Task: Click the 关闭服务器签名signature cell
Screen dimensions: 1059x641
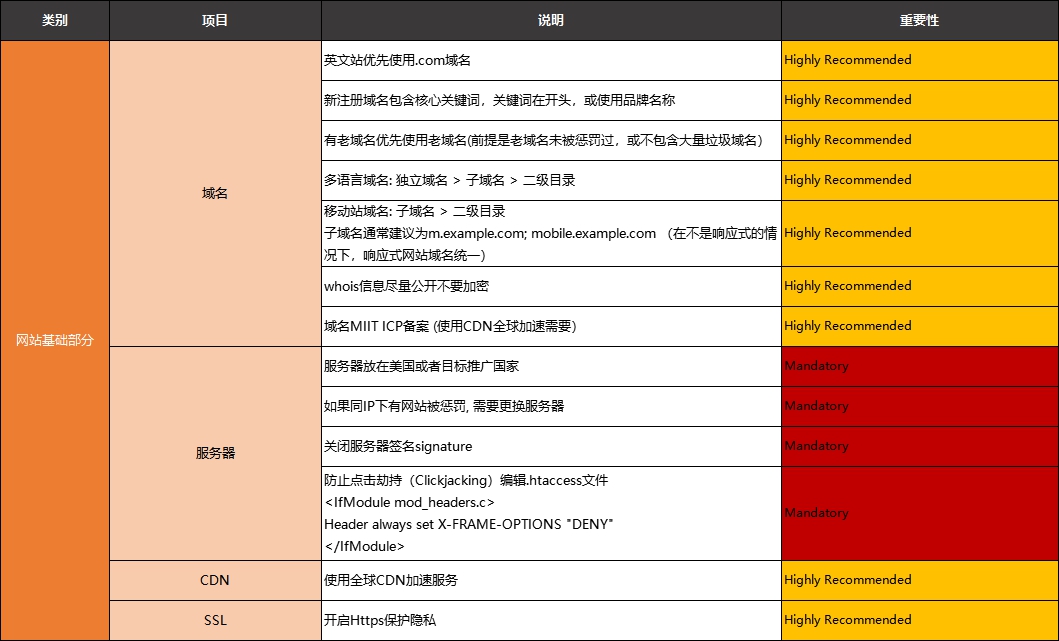Action: tap(551, 446)
